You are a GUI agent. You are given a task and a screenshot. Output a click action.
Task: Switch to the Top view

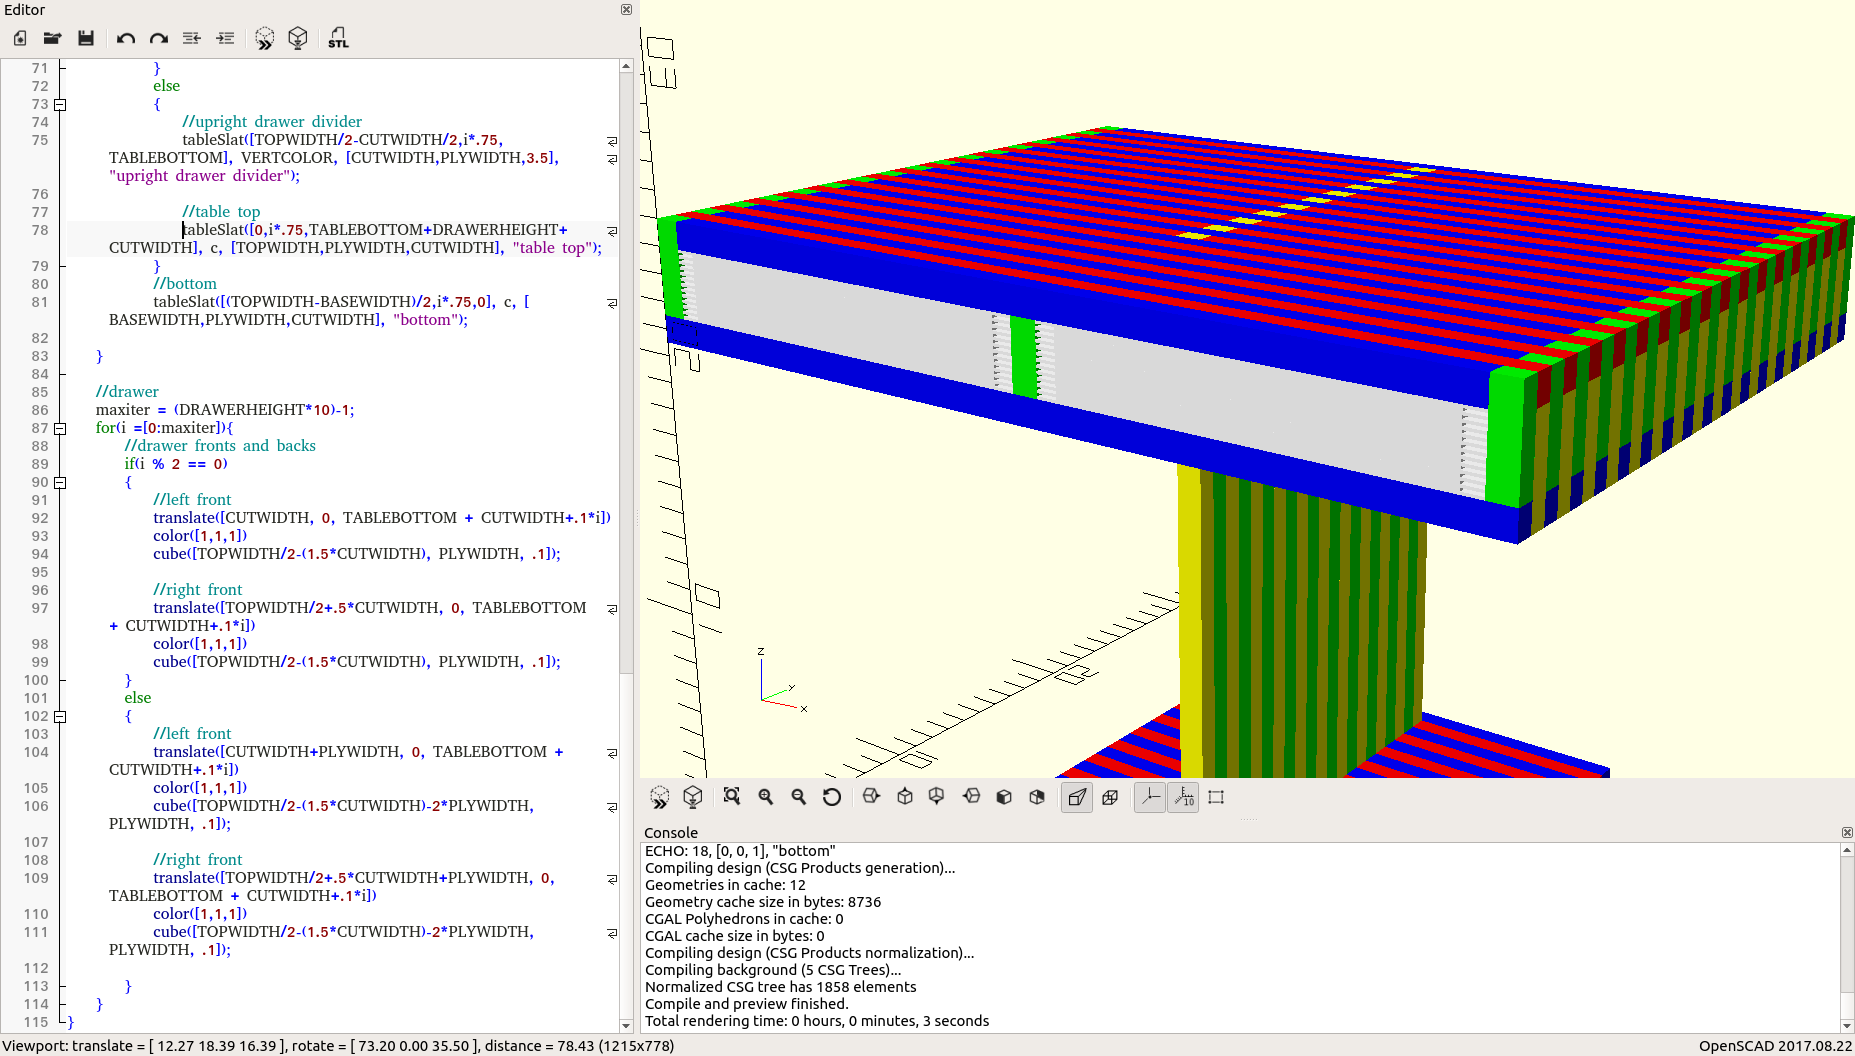click(x=905, y=797)
